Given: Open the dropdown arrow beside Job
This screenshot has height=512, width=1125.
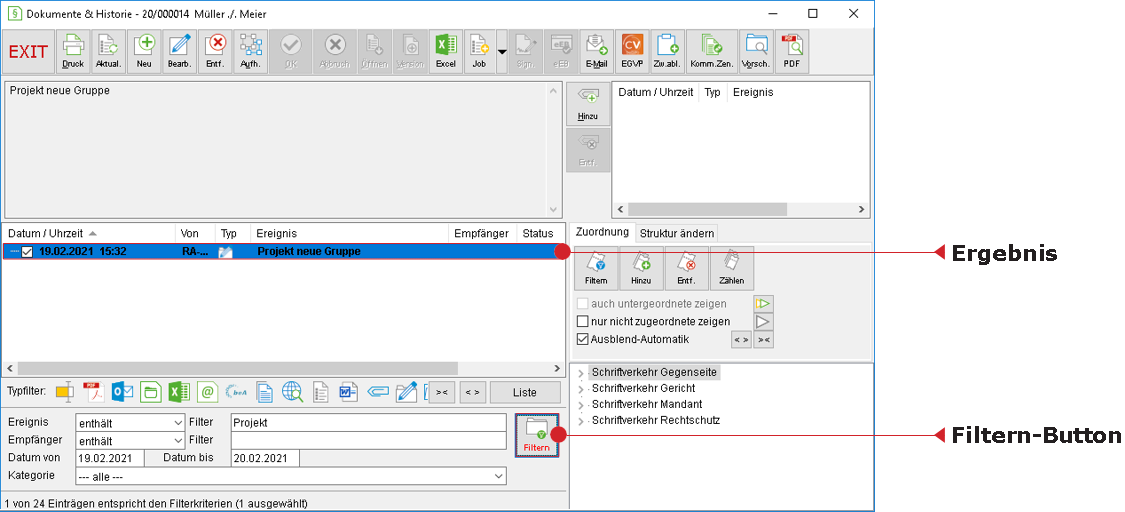Looking at the screenshot, I should (x=502, y=52).
